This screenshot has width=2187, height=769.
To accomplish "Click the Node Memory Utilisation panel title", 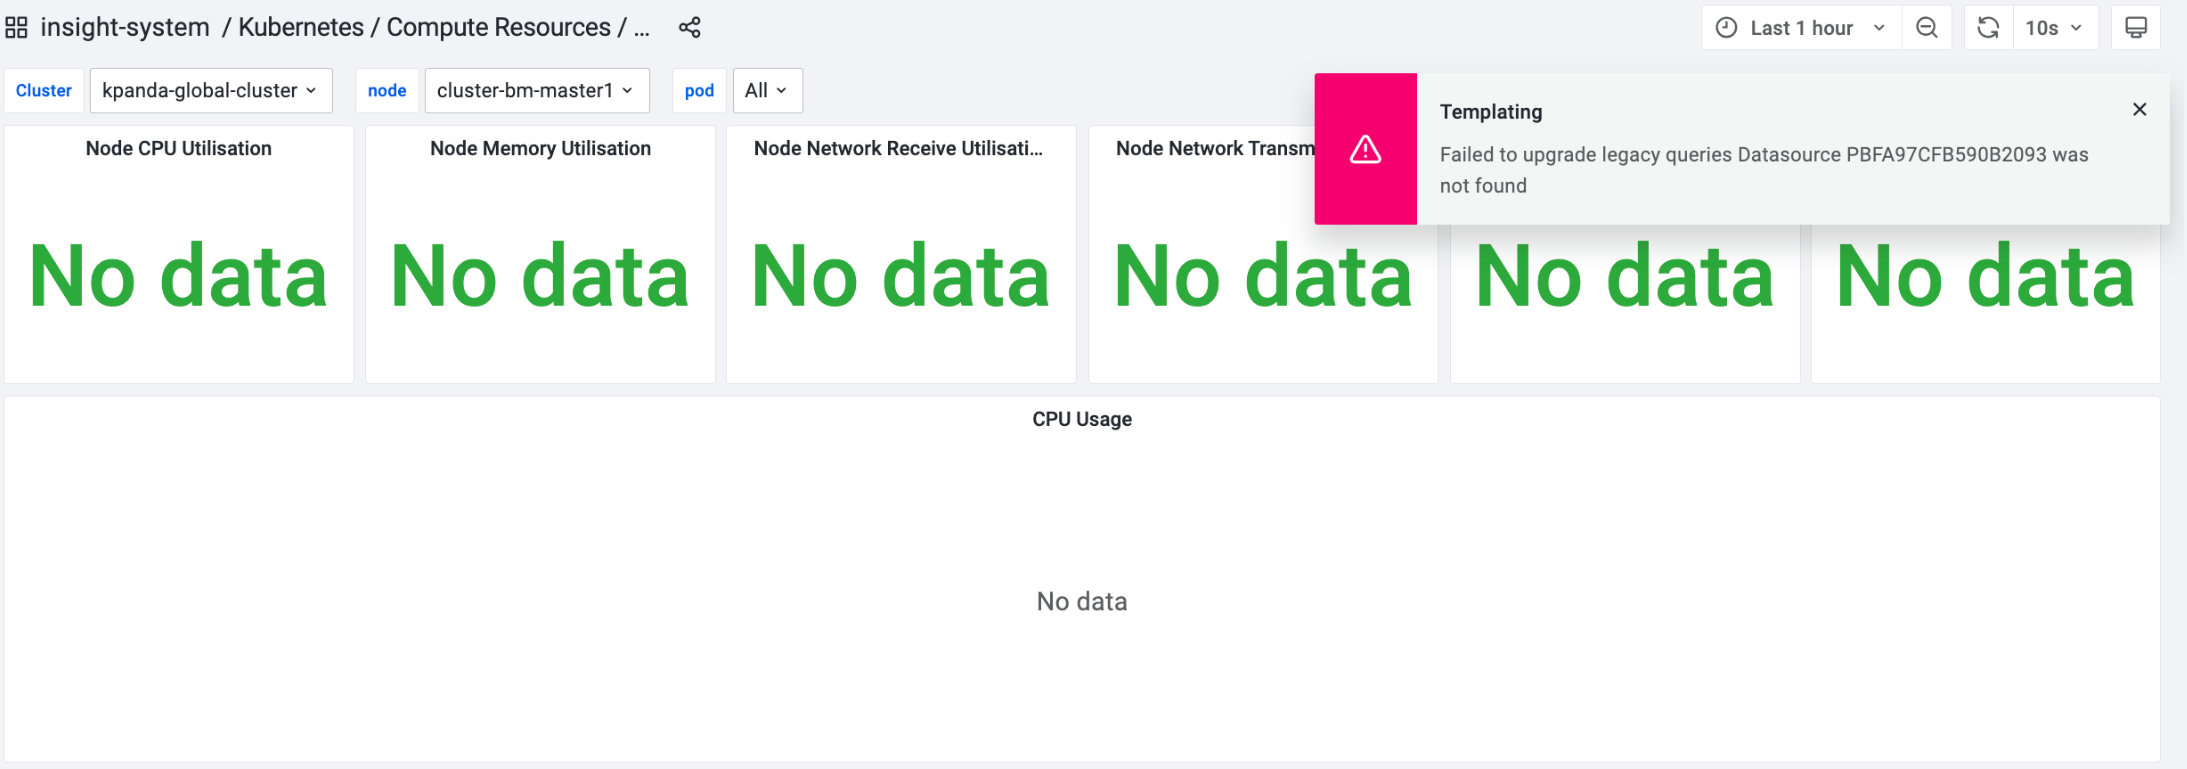I will point(539,148).
